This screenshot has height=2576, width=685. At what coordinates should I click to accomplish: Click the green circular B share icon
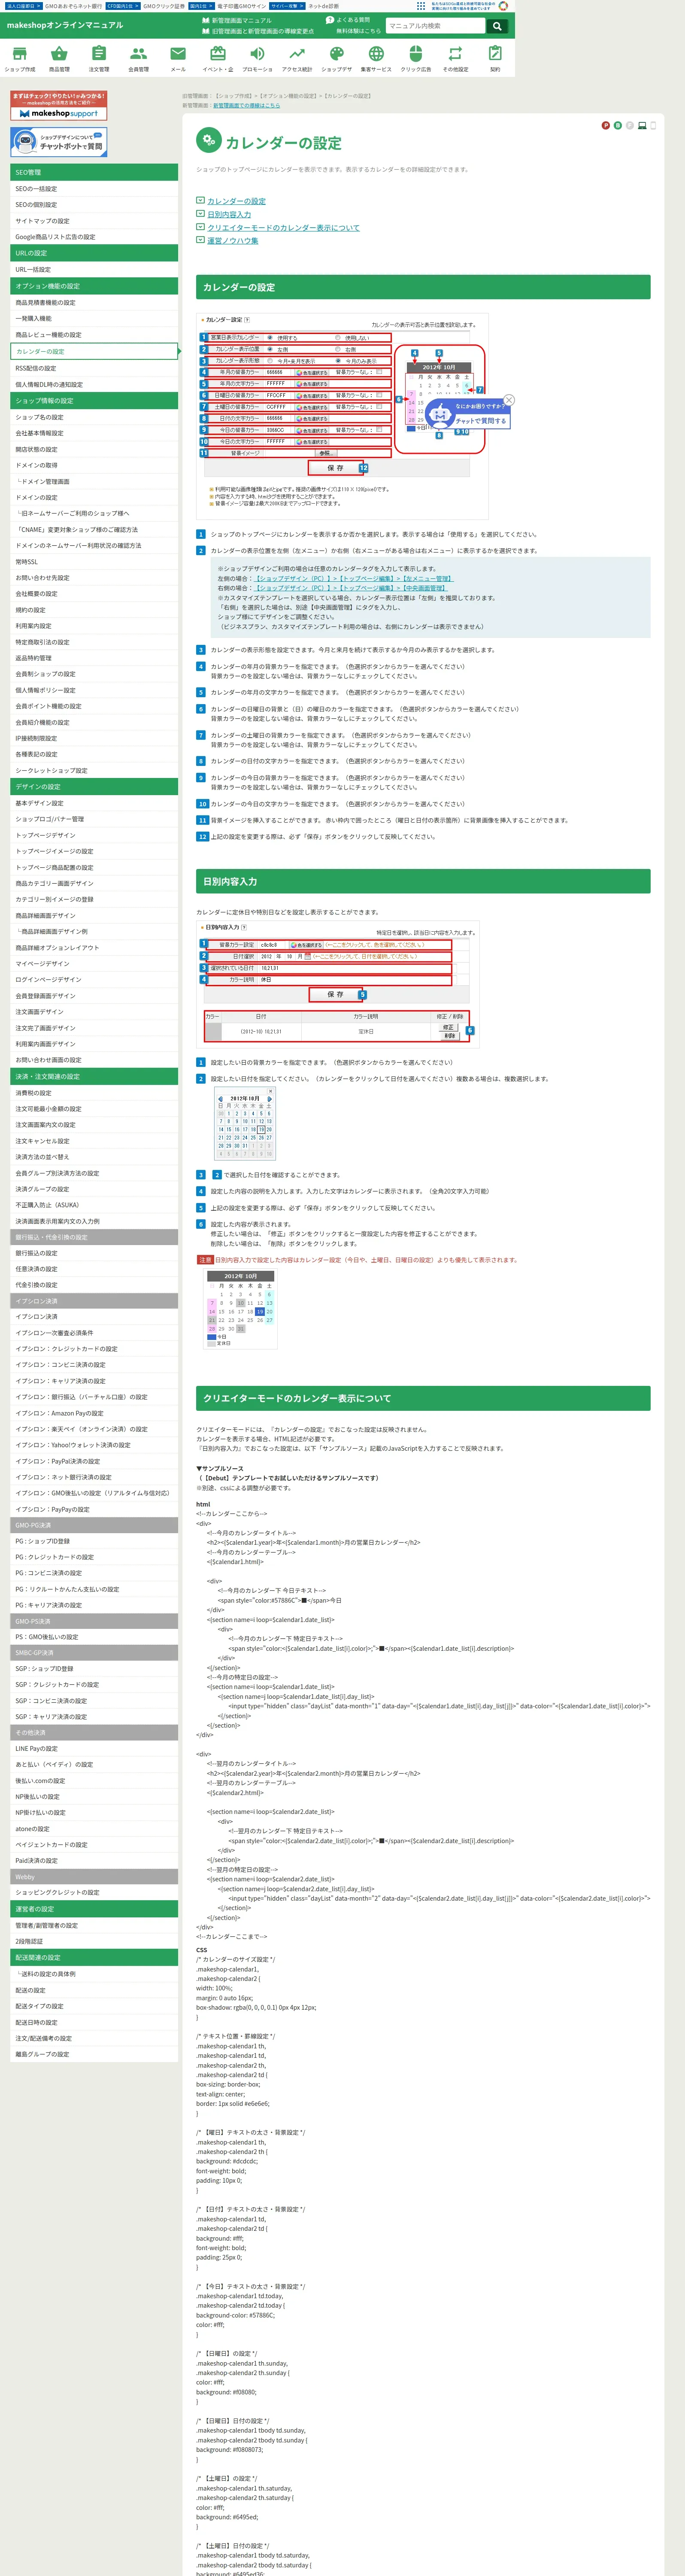(x=617, y=125)
